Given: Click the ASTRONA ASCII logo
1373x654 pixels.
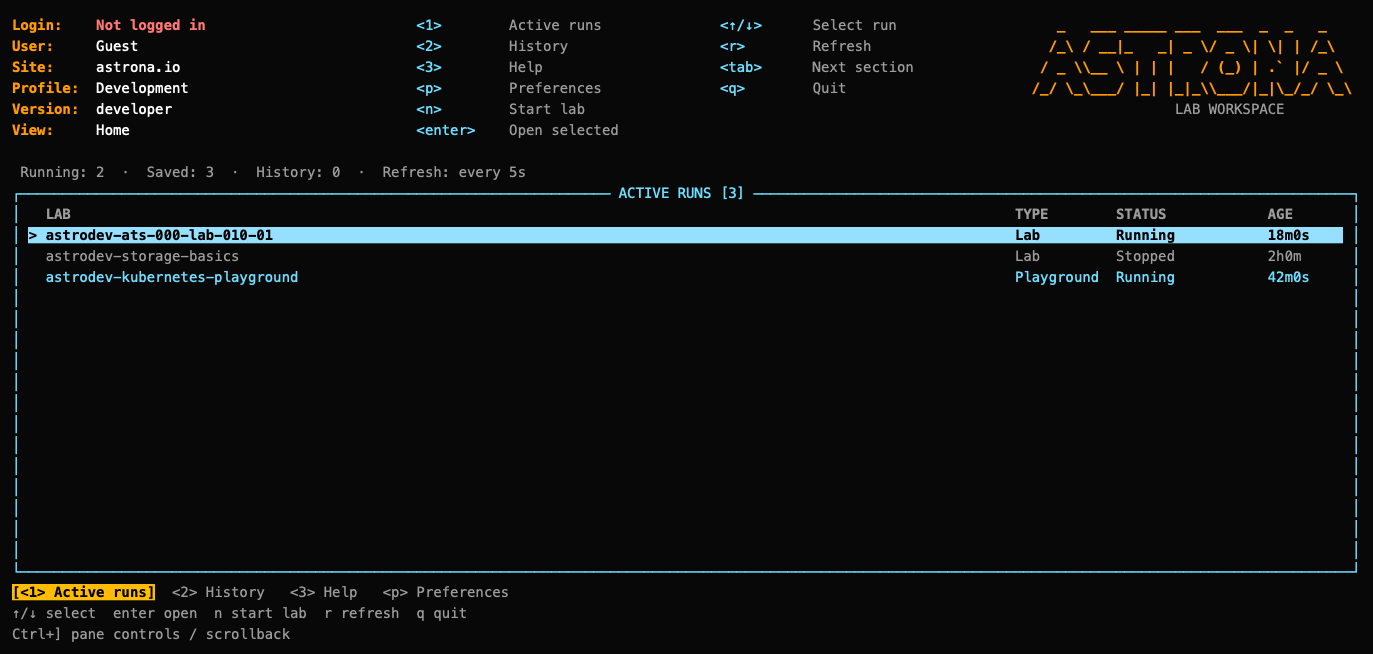Looking at the screenshot, I should 1192,61.
